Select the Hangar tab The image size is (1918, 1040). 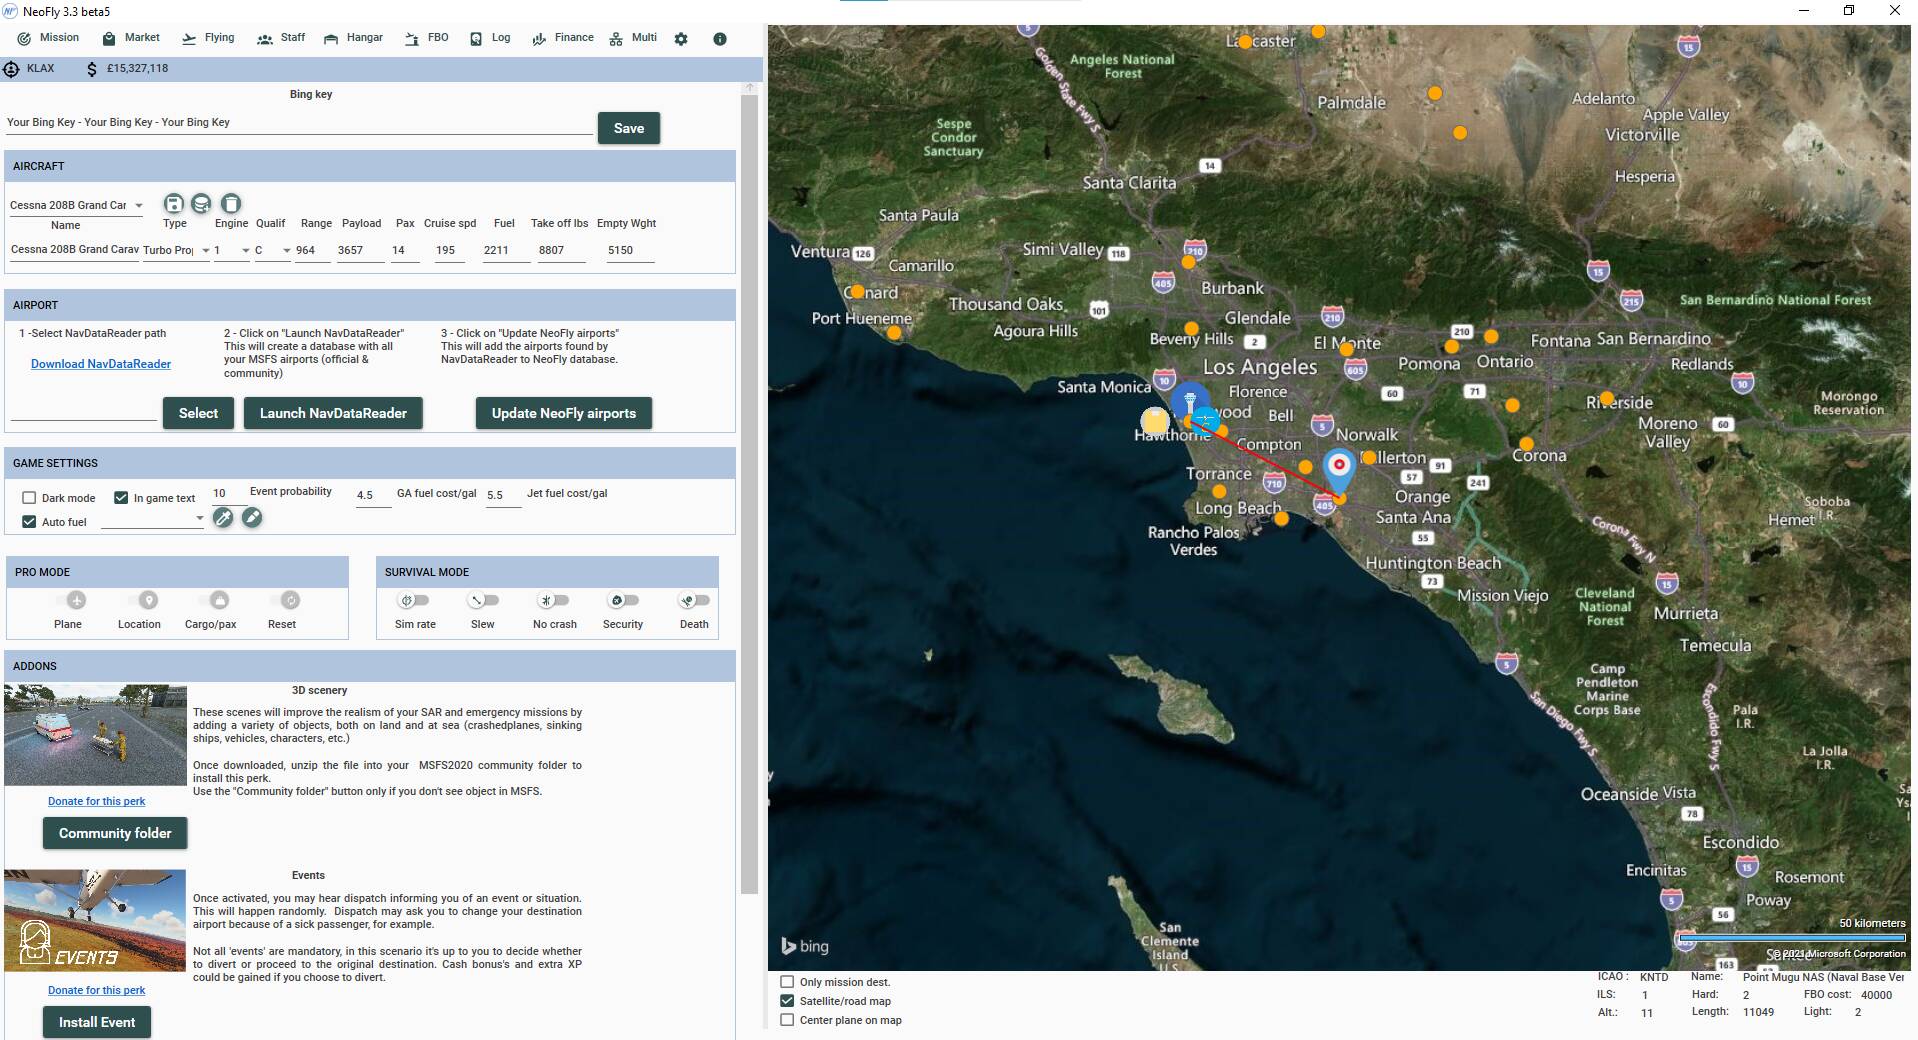(x=353, y=38)
